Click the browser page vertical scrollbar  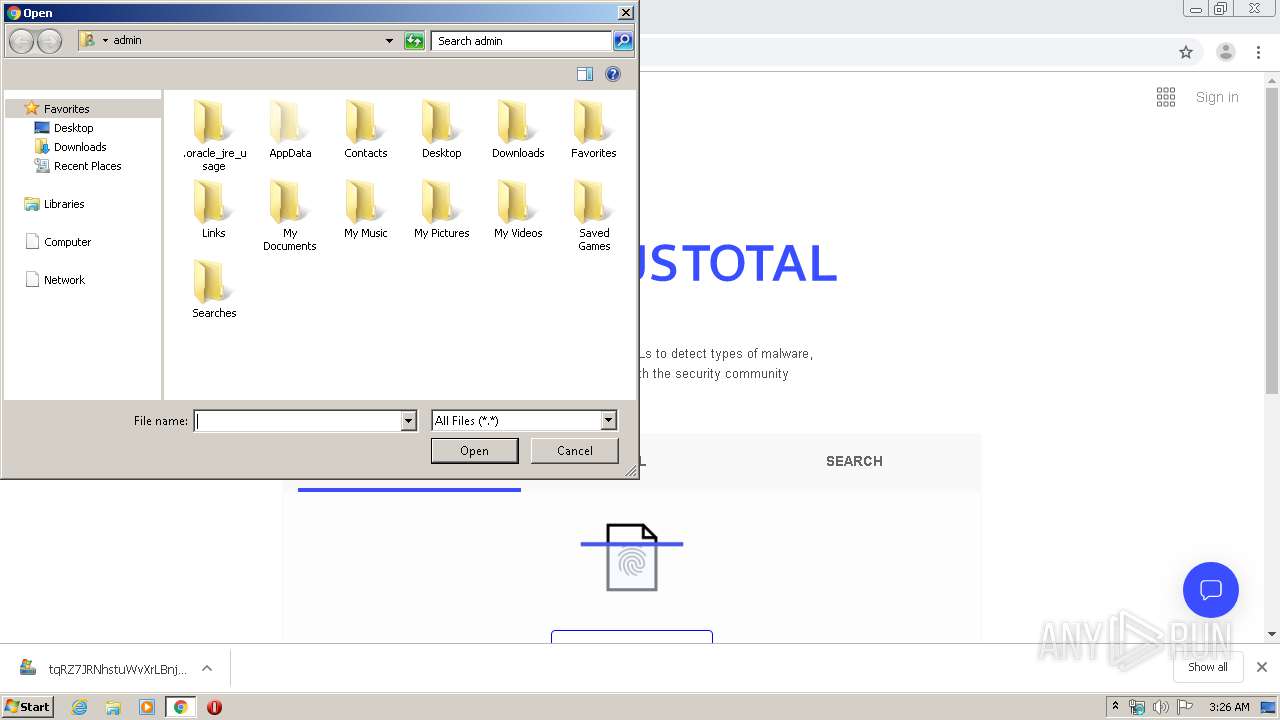(x=1272, y=240)
